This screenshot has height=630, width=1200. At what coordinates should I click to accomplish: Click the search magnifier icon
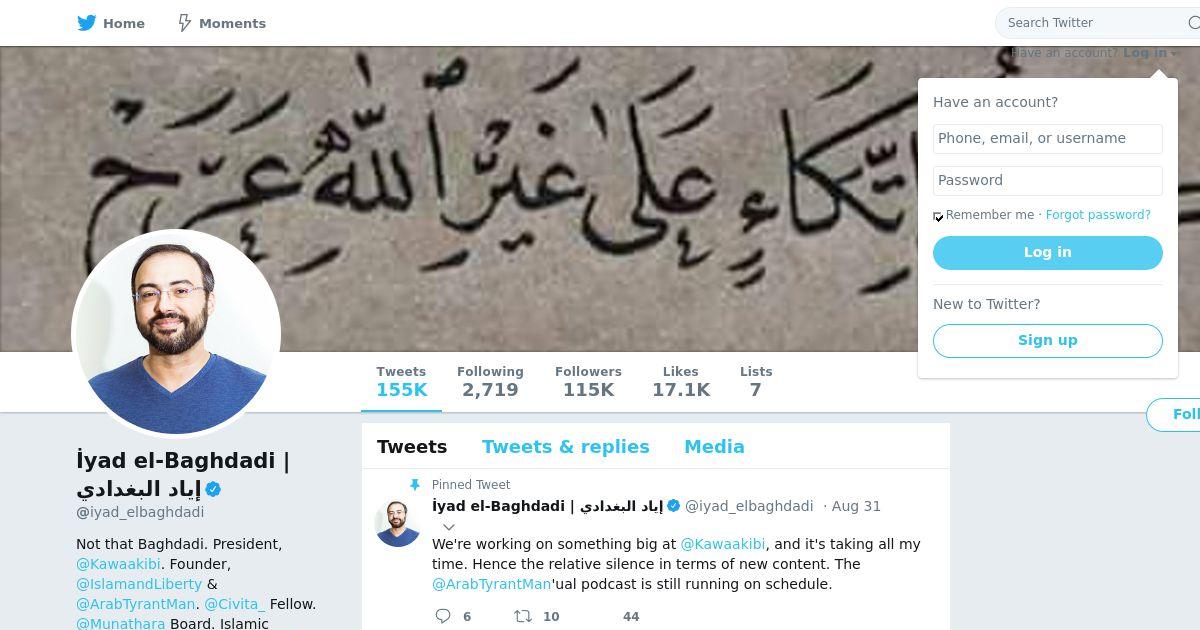pos(1192,23)
